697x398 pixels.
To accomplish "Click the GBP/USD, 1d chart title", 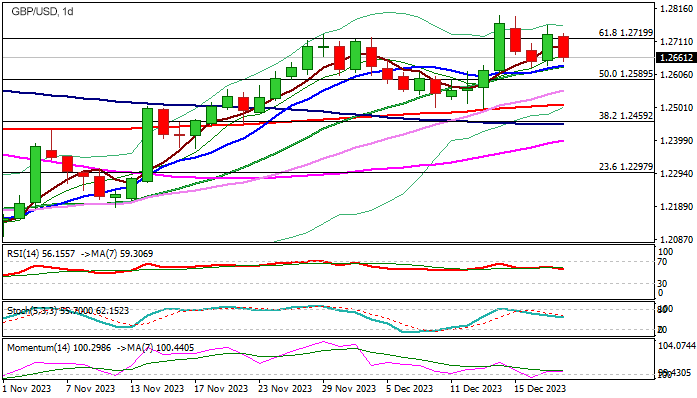I will pyautogui.click(x=42, y=12).
